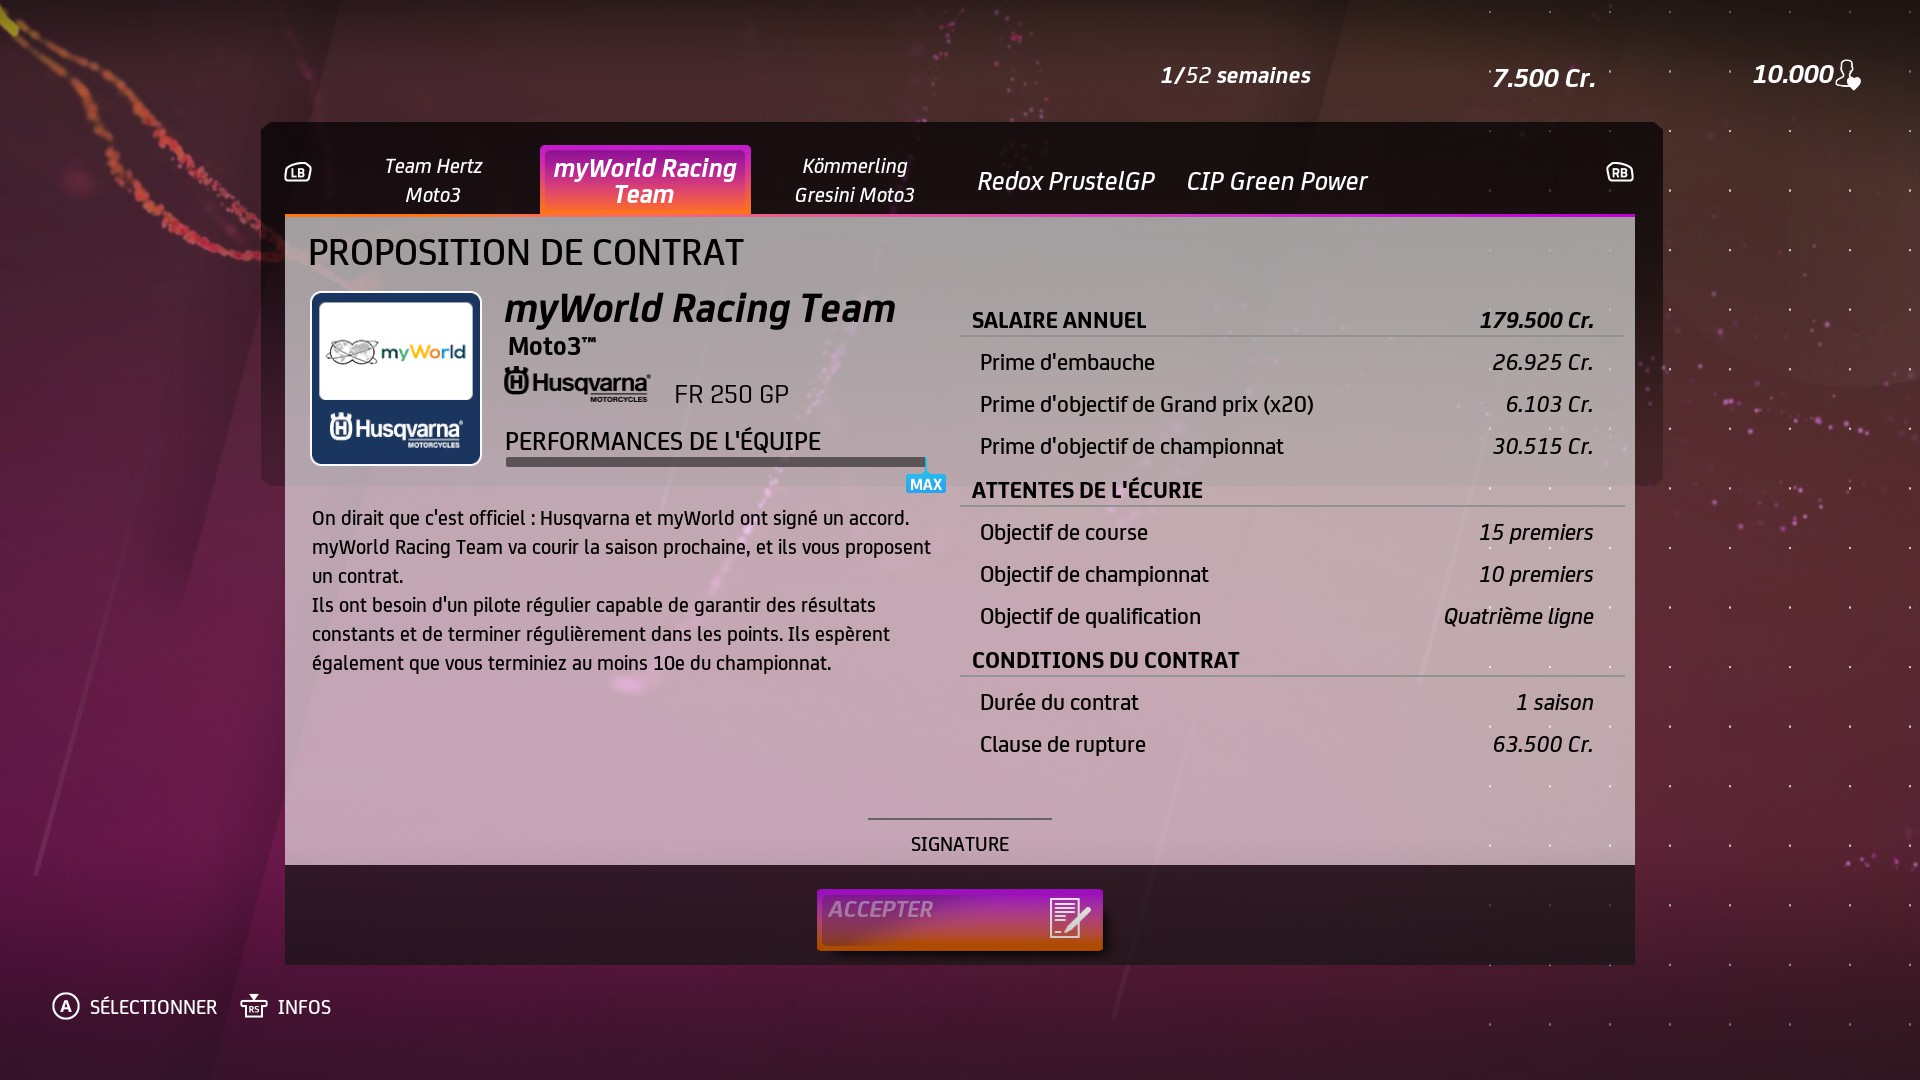Click Objectif de course label
Screen dimensions: 1920x1080
coord(1064,532)
